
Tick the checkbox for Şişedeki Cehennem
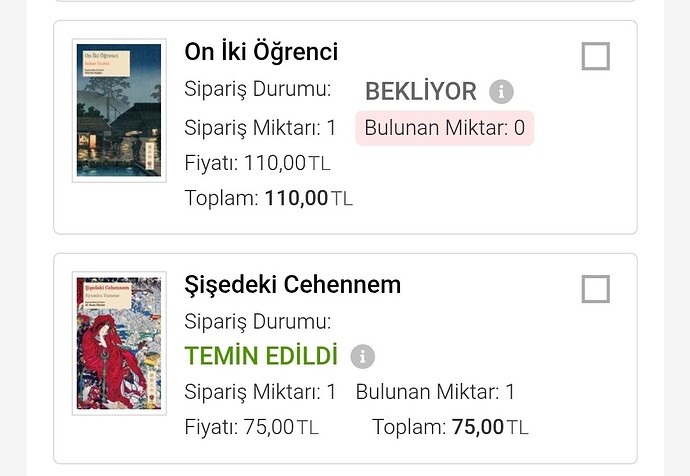click(595, 289)
